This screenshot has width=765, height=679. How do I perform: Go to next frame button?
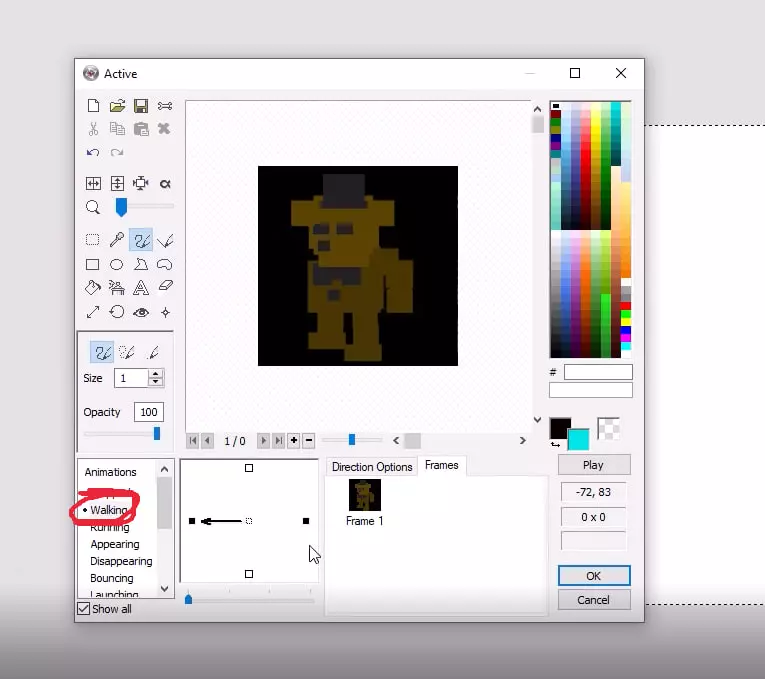[x=263, y=440]
